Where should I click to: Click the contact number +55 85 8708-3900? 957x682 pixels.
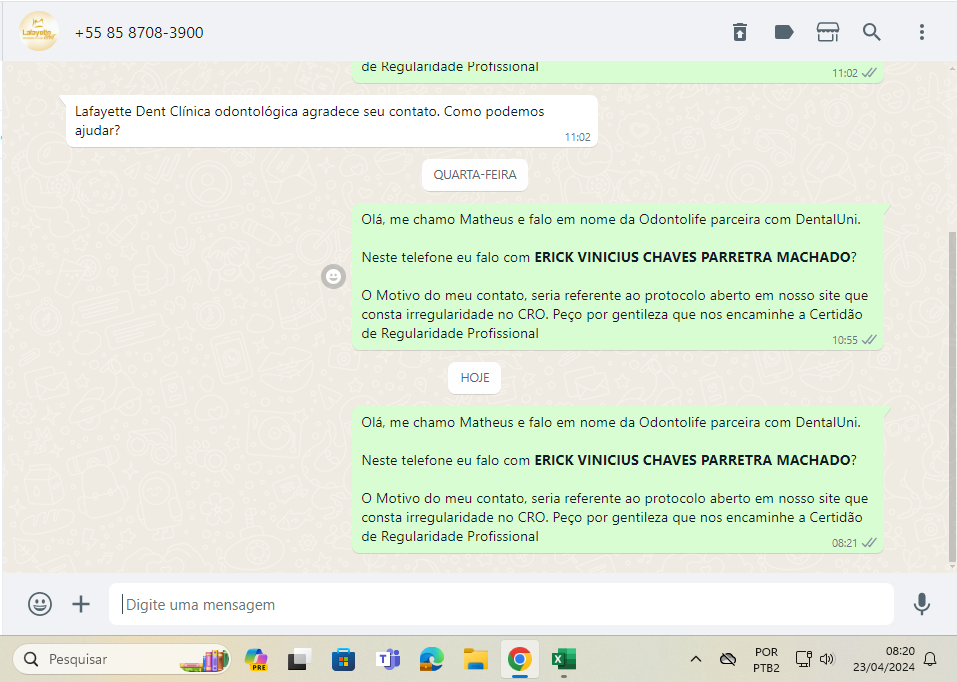tap(139, 33)
